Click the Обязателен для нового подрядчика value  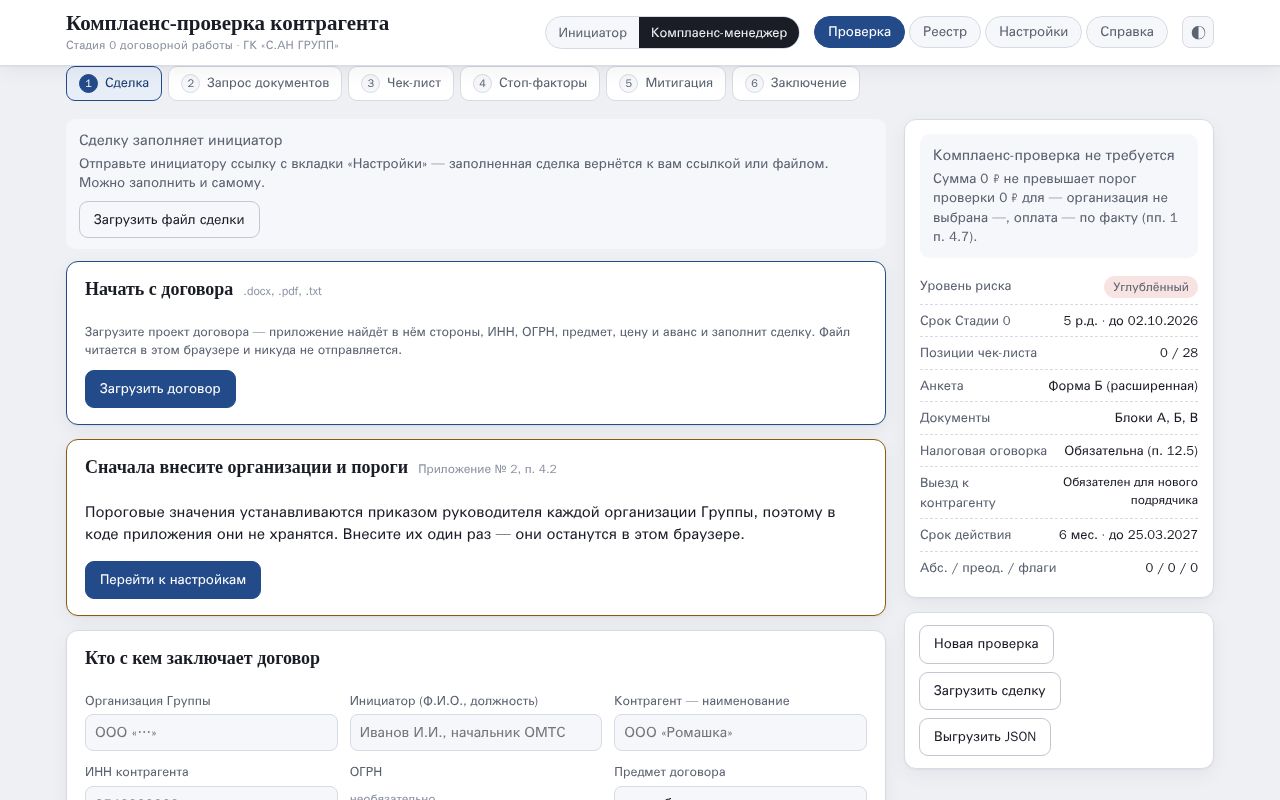click(1130, 491)
